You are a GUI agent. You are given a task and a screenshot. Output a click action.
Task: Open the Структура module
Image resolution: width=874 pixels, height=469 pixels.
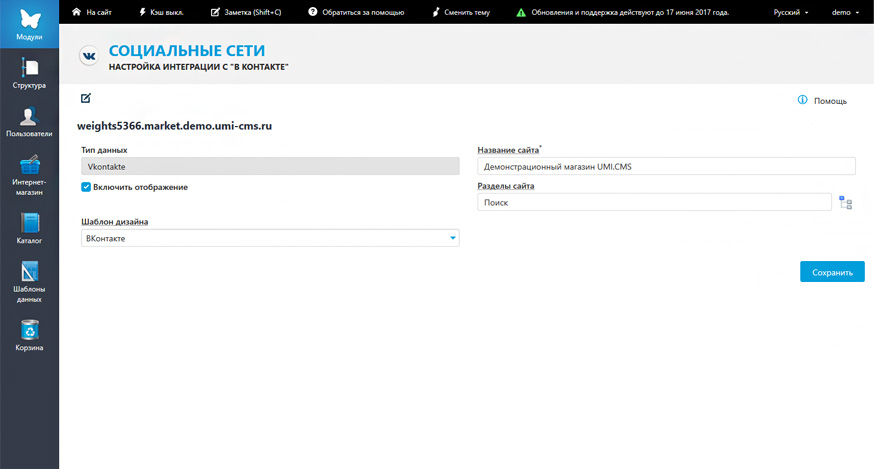29,73
